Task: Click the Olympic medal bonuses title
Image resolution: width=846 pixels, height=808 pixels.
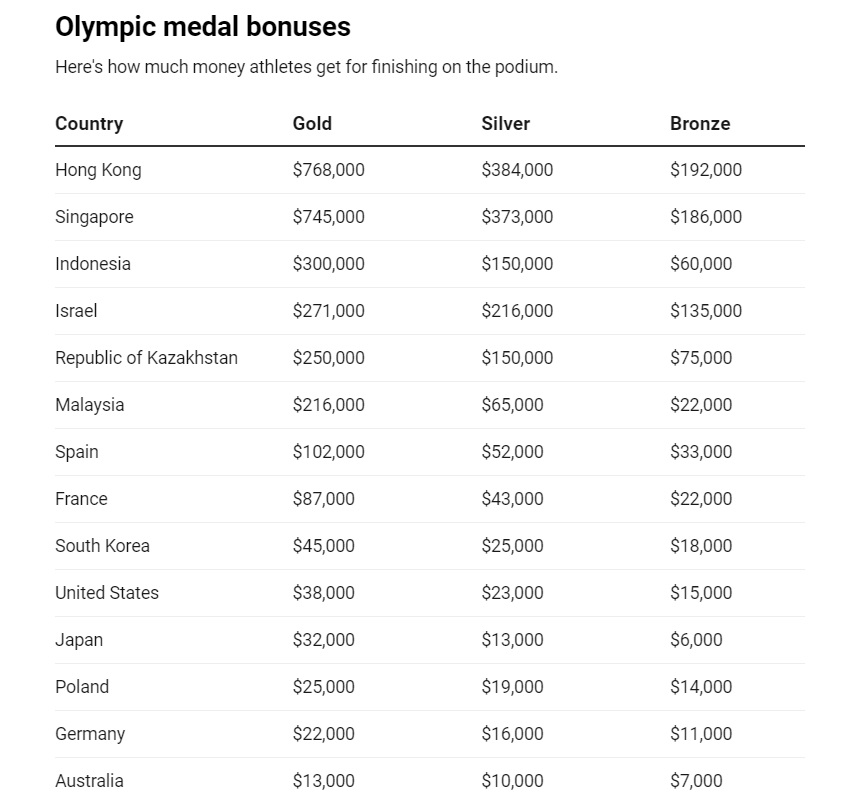Action: [203, 27]
